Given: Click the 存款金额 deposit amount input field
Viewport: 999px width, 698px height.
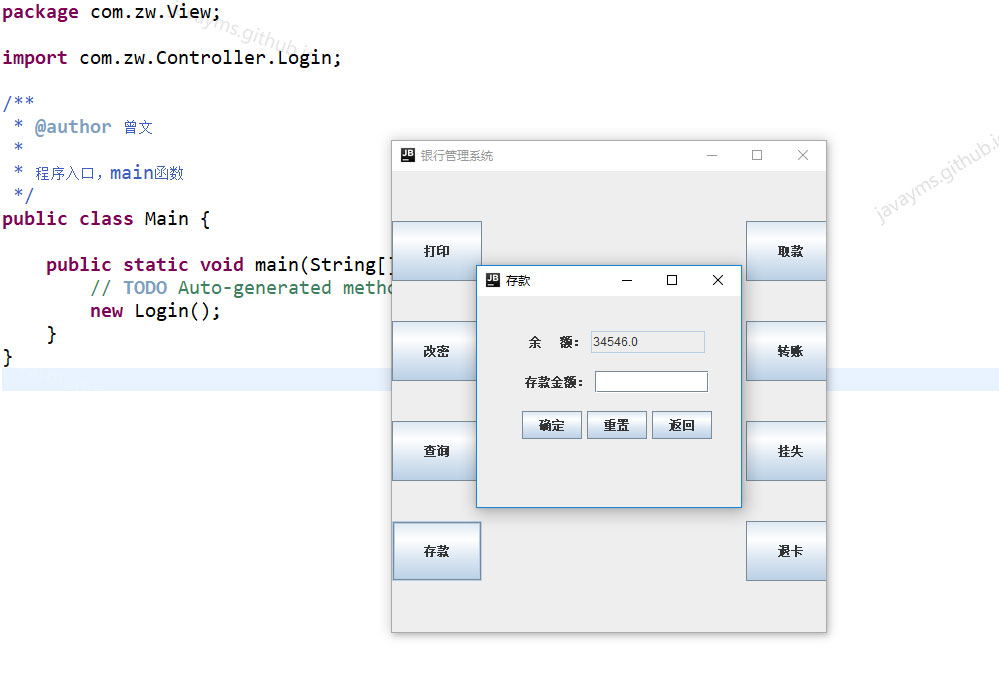Looking at the screenshot, I should click(651, 381).
